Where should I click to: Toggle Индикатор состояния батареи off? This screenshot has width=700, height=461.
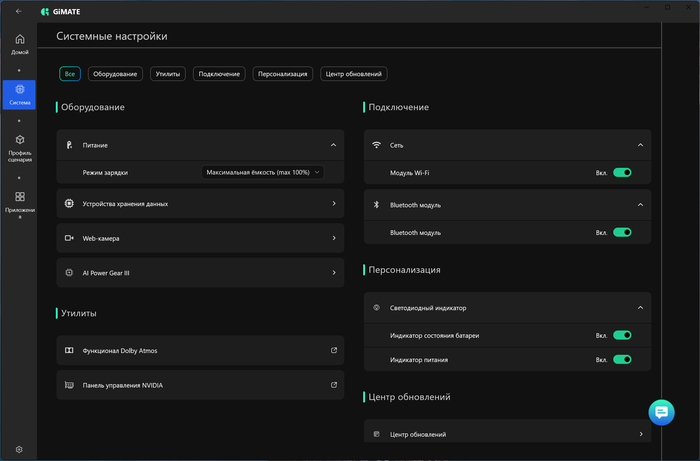pos(622,336)
